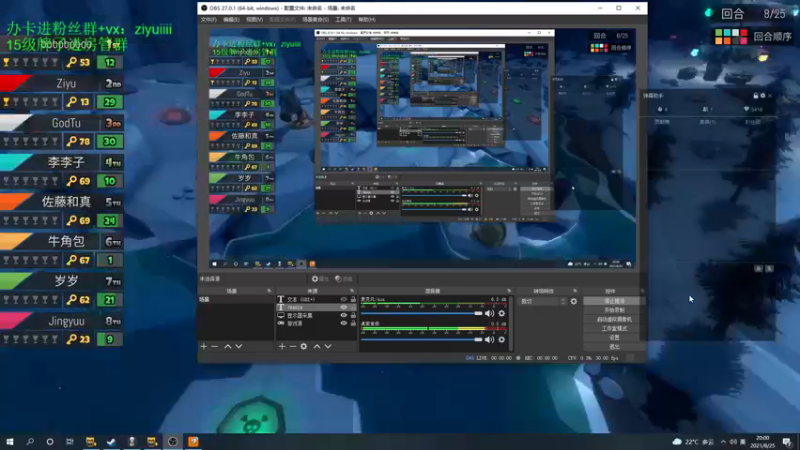800x450 pixels.
Task: Pop out the Controls dock panel
Action: 642,291
